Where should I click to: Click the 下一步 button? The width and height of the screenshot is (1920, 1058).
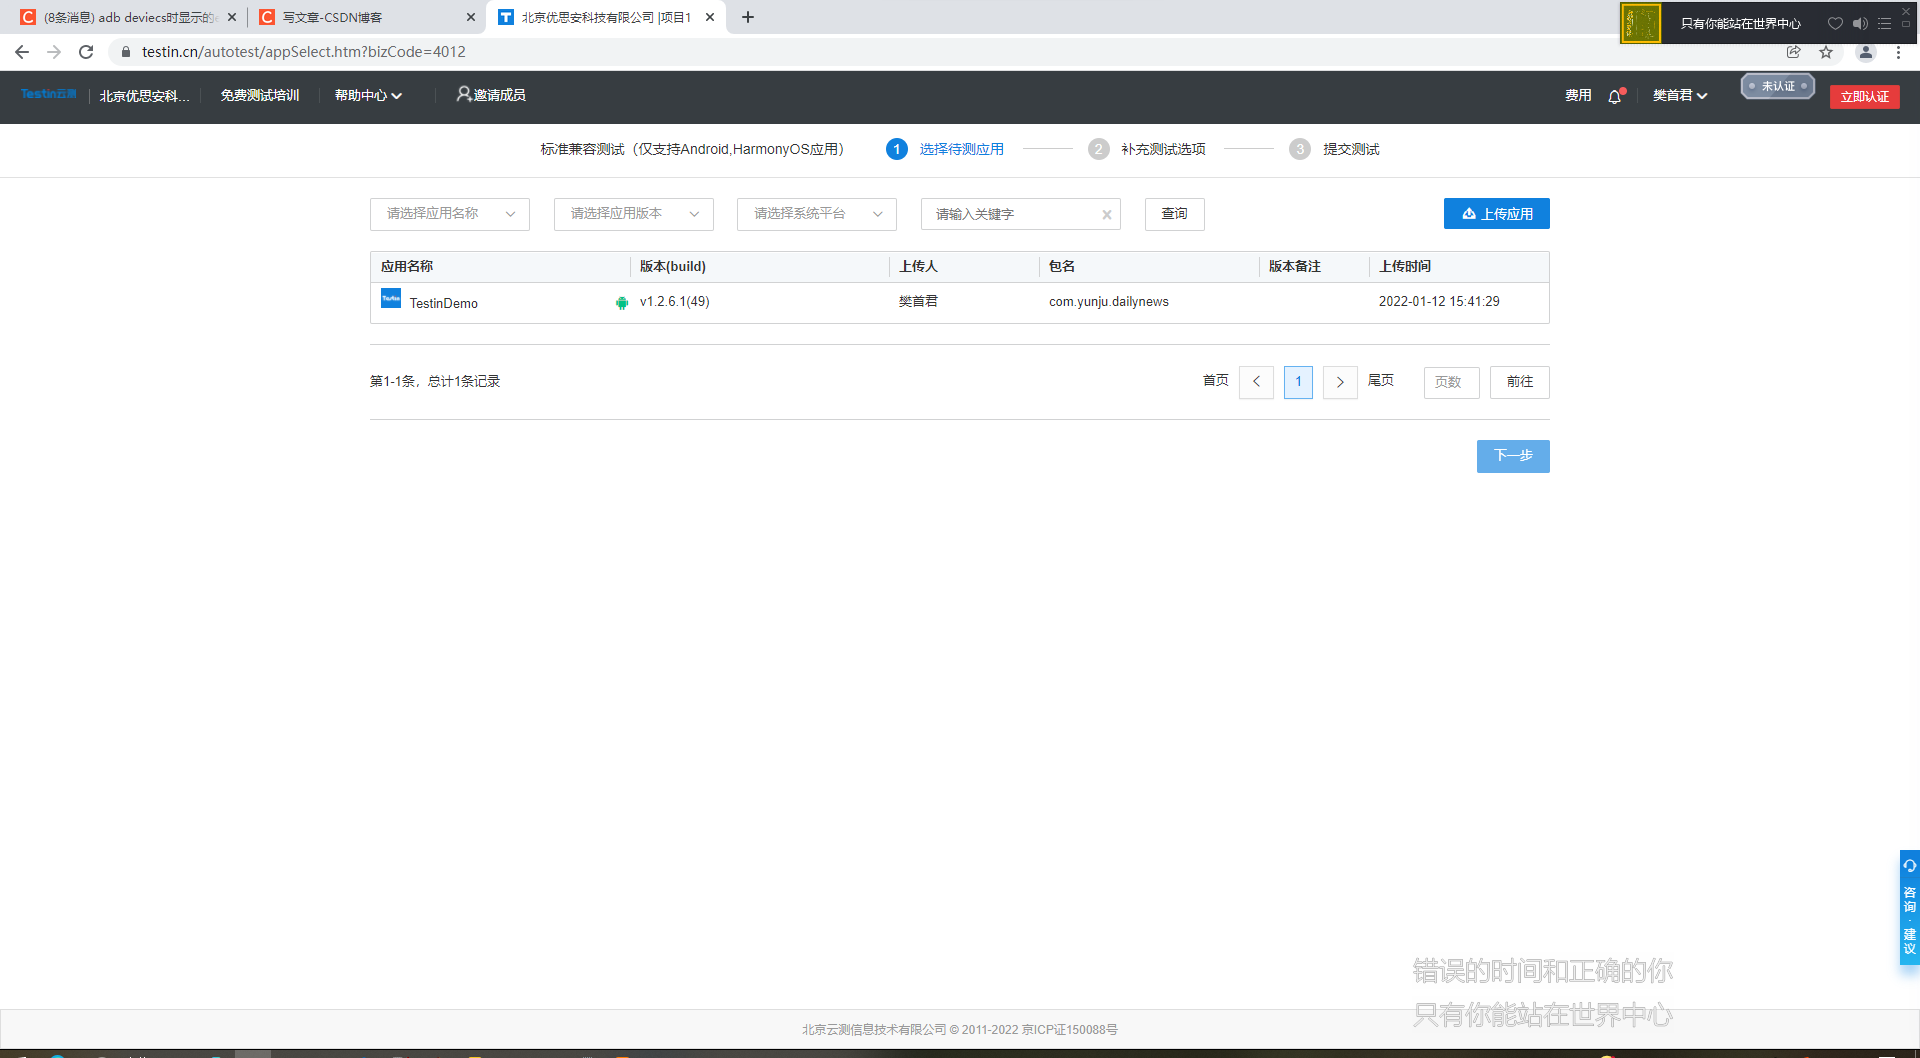click(1513, 456)
